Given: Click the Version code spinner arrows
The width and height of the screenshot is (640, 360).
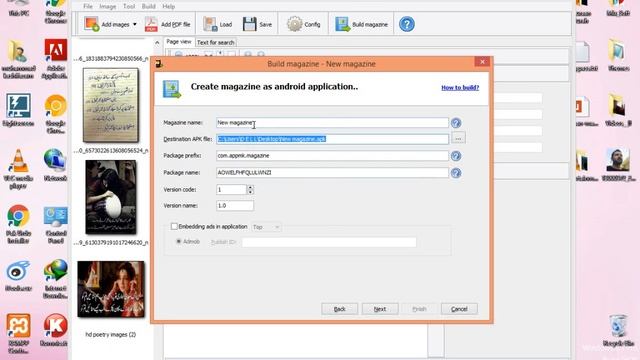Looking at the screenshot, I should click(x=251, y=189).
